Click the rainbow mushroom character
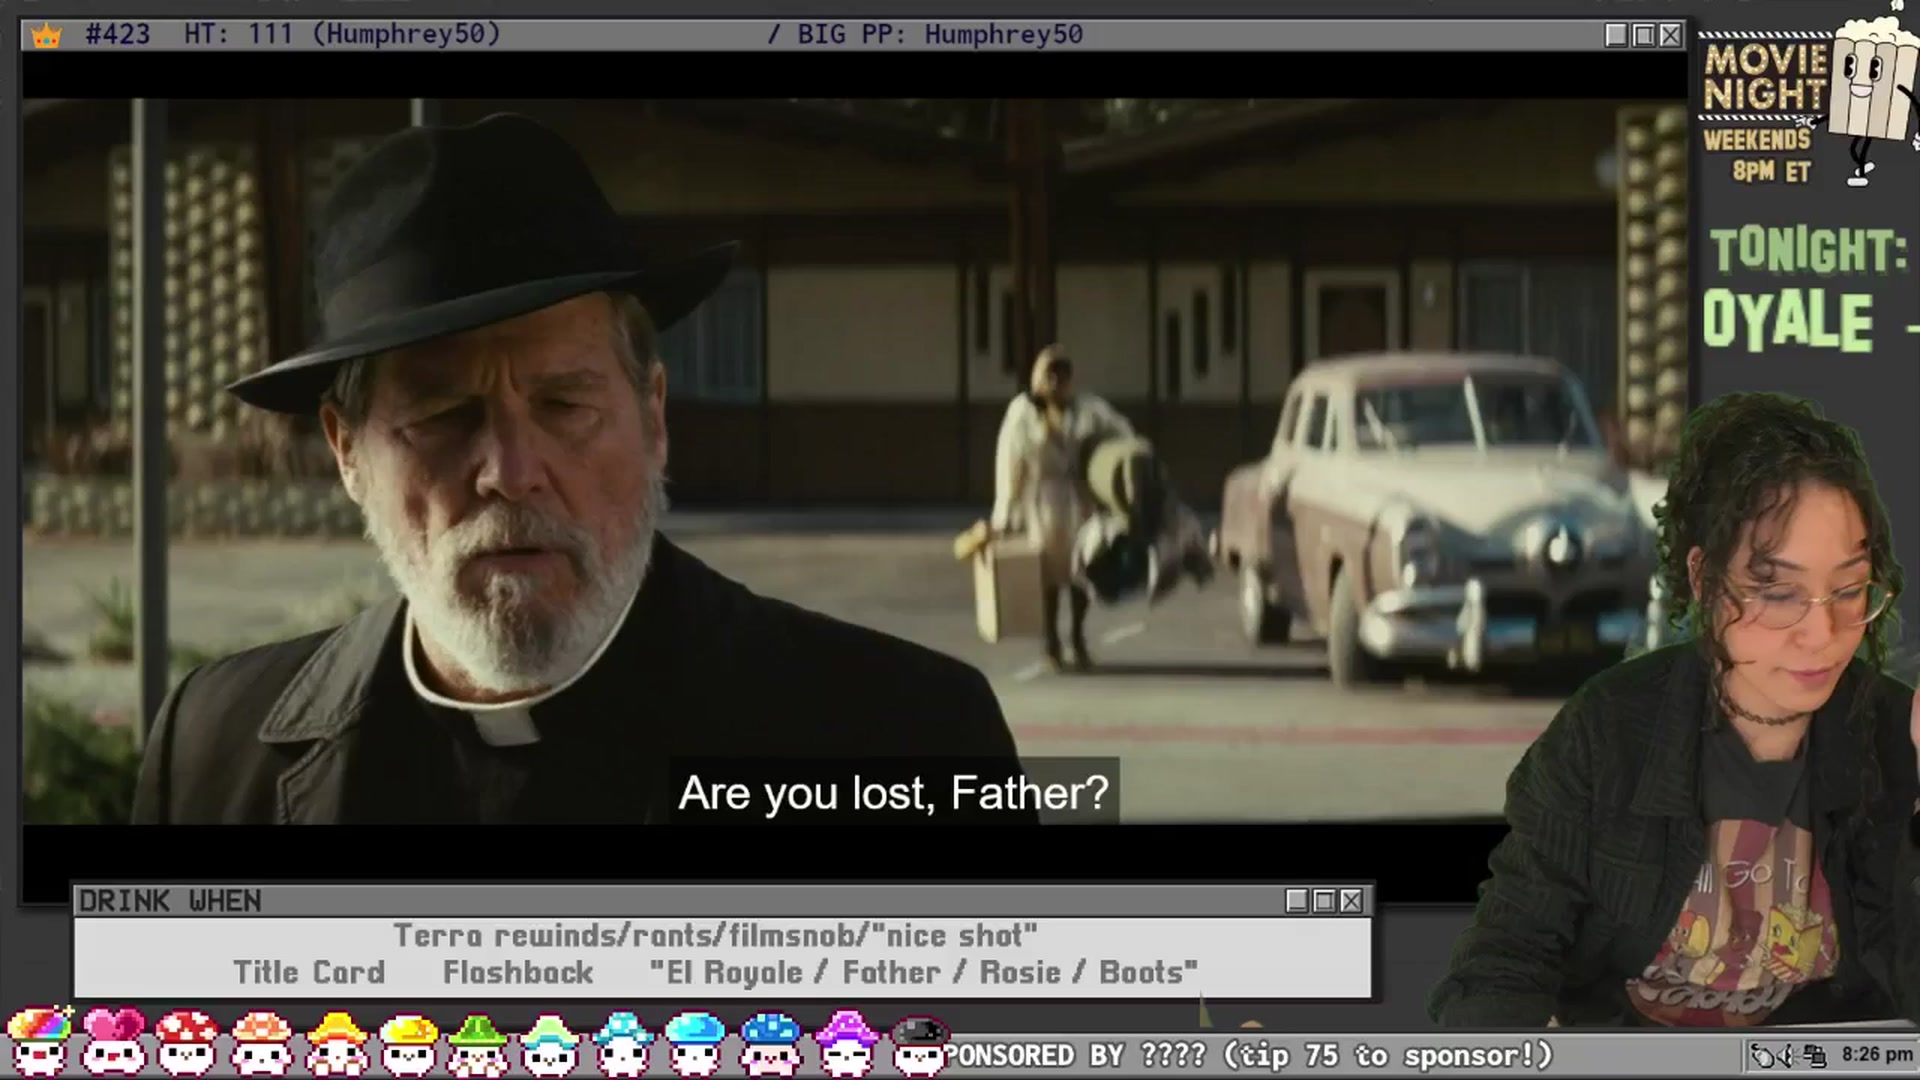The image size is (1920, 1080). (x=40, y=1042)
